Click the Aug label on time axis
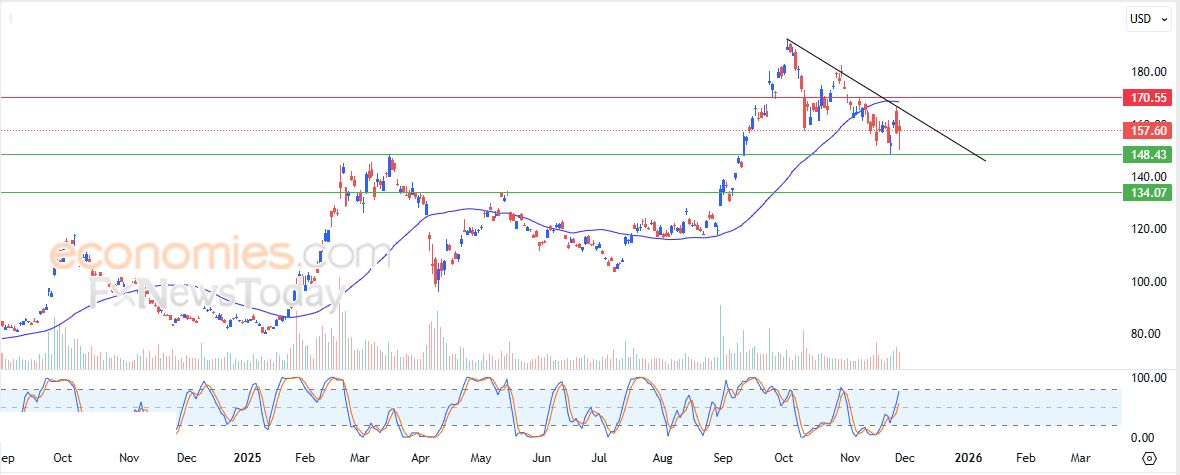 [662, 458]
